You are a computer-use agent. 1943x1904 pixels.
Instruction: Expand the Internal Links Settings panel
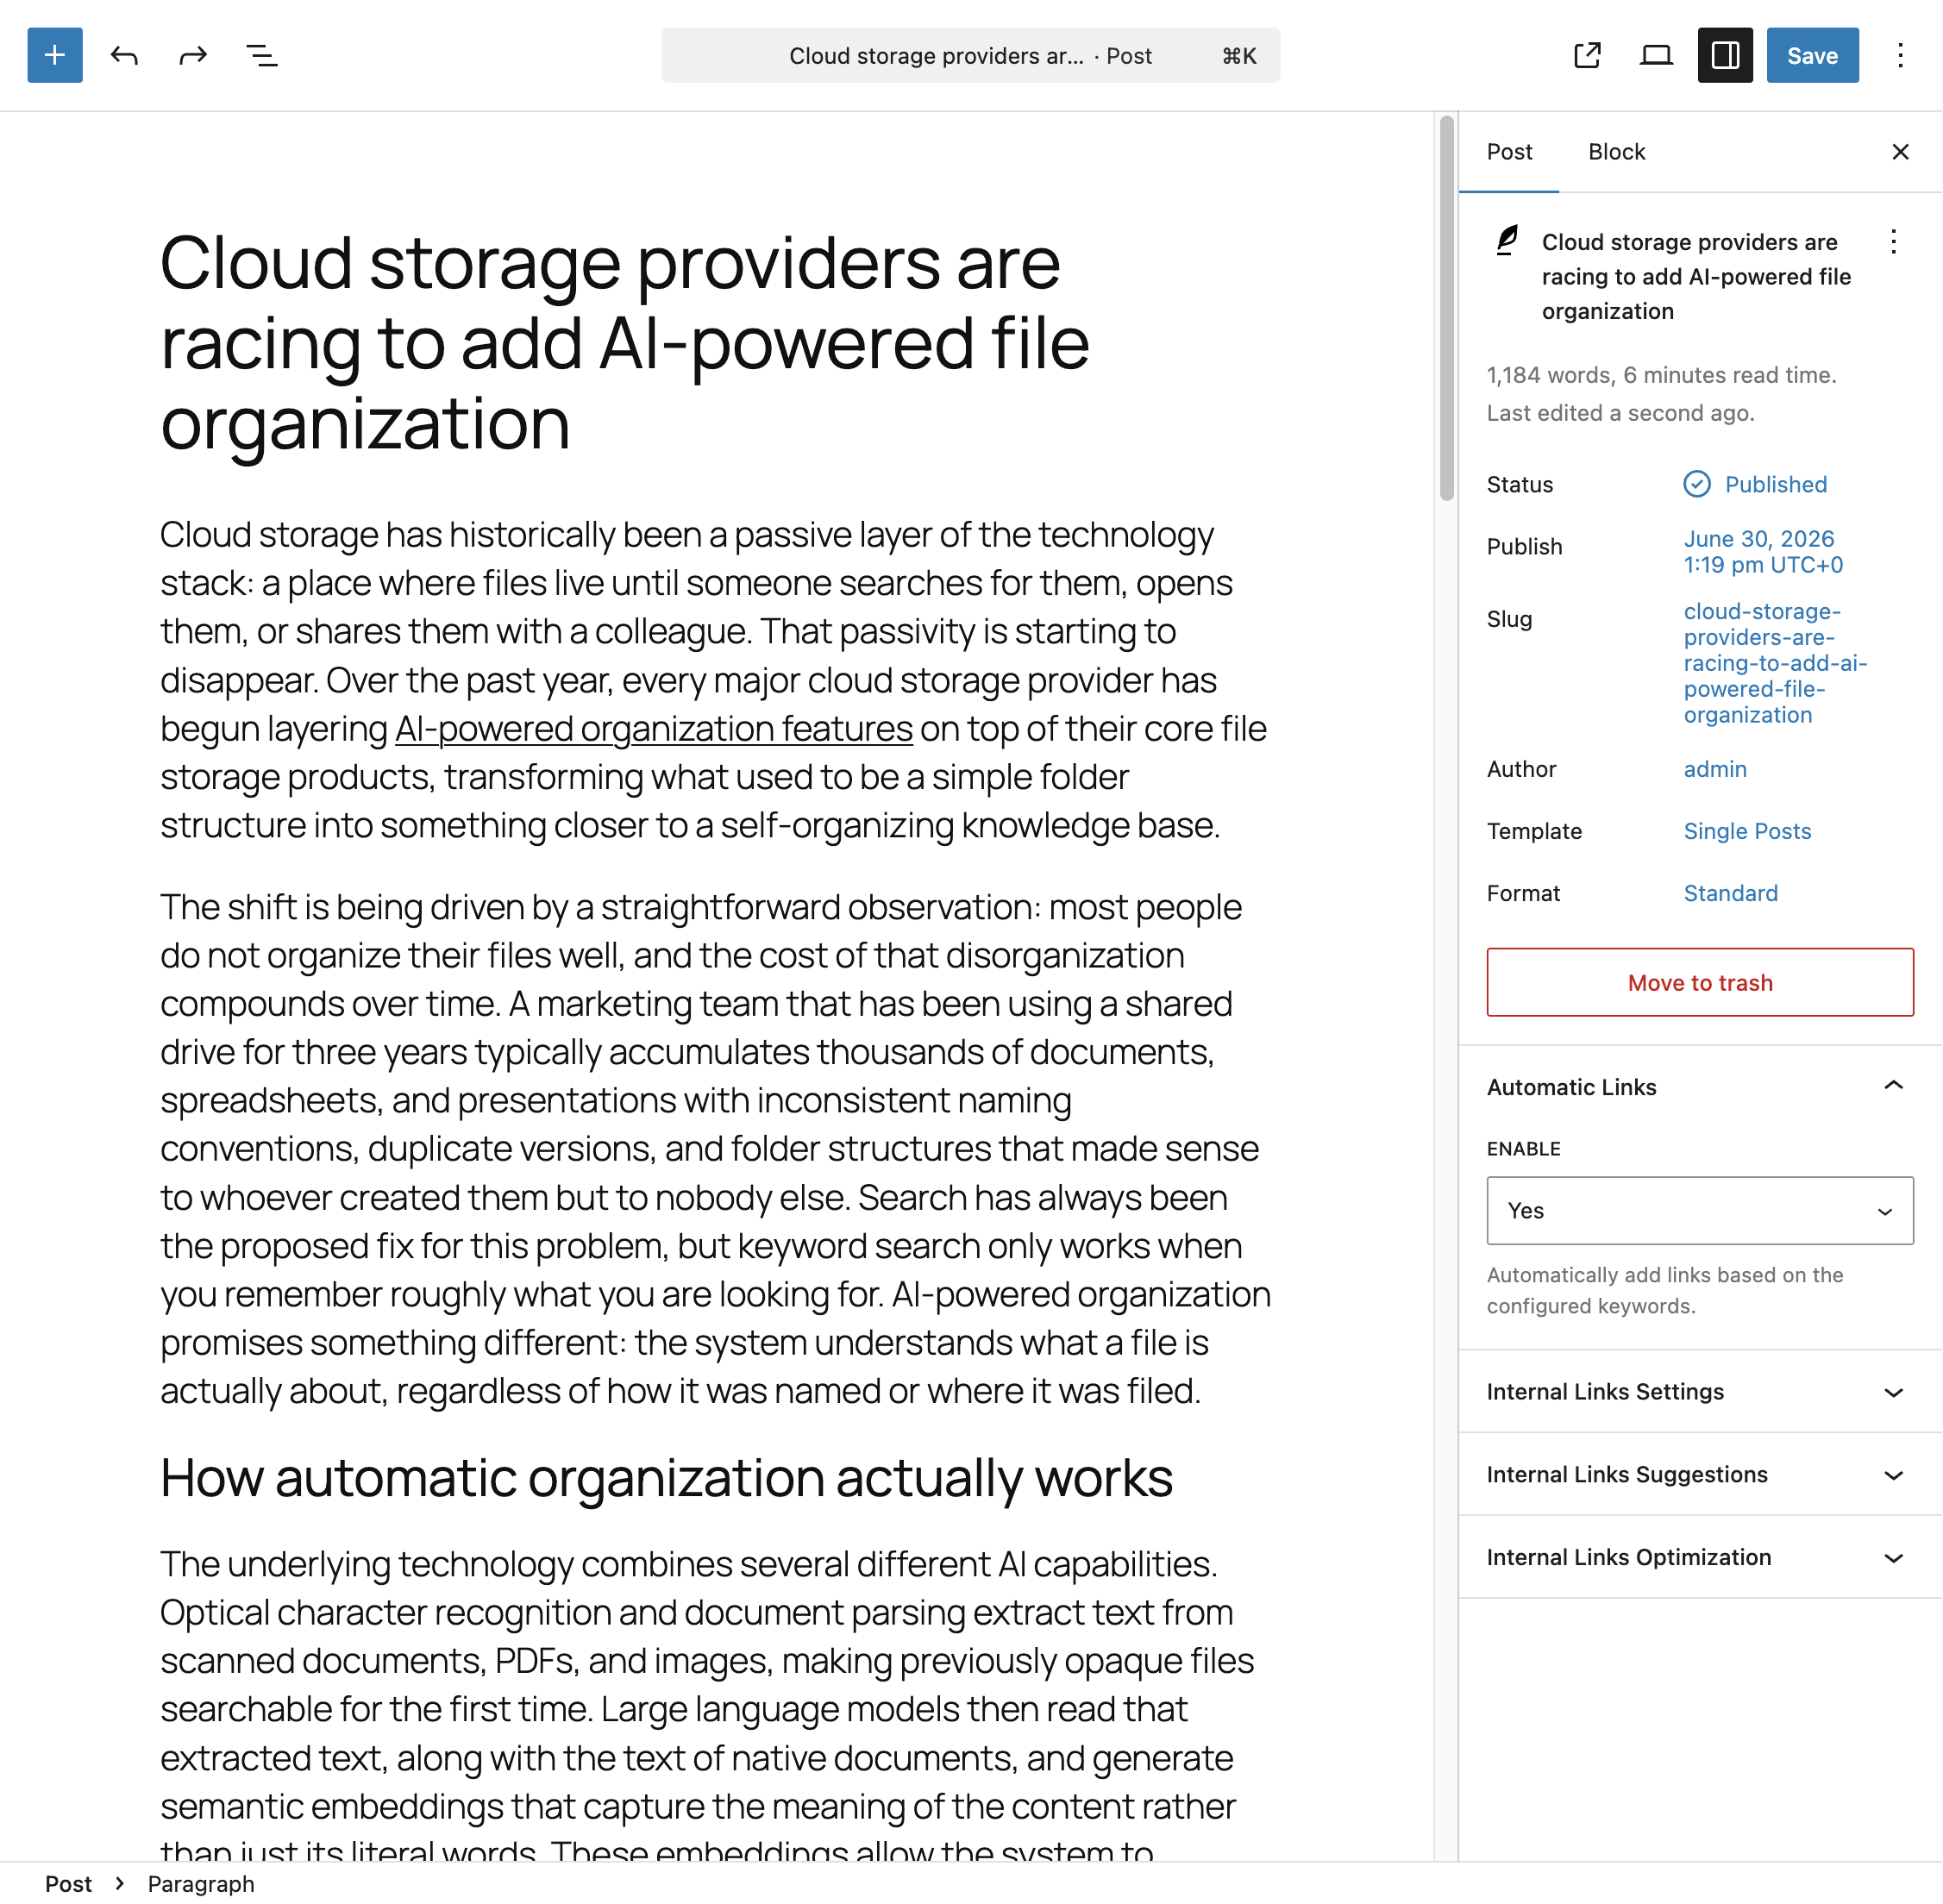[1700, 1392]
